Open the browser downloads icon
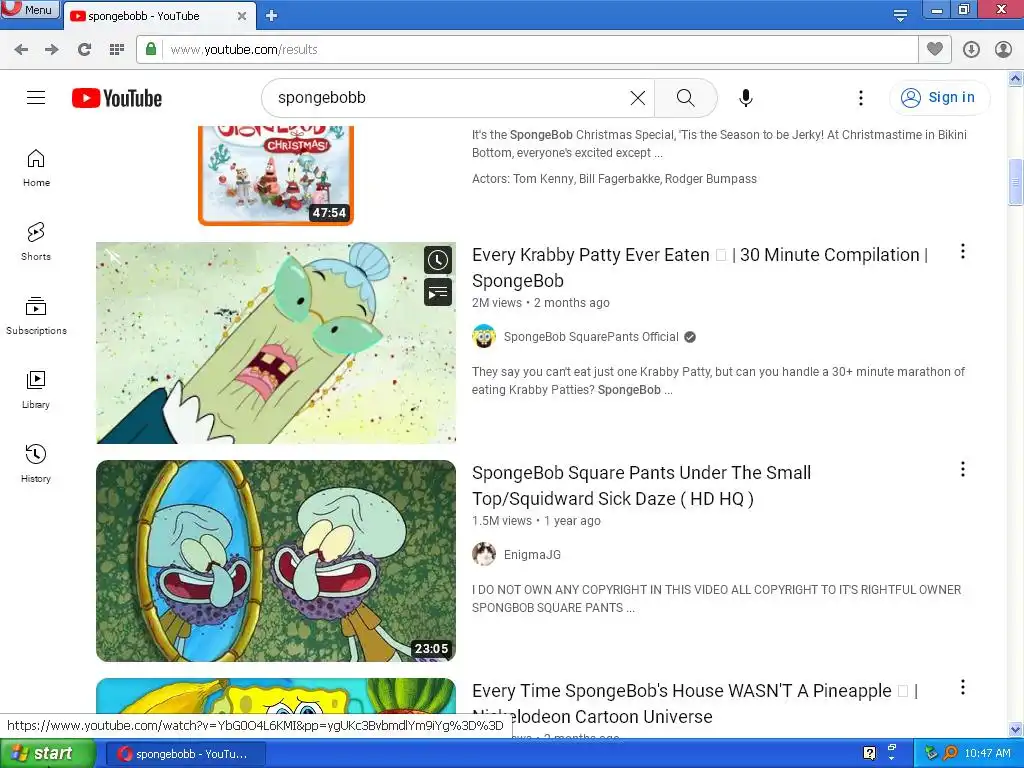The height and width of the screenshot is (768, 1024). pyautogui.click(x=971, y=50)
